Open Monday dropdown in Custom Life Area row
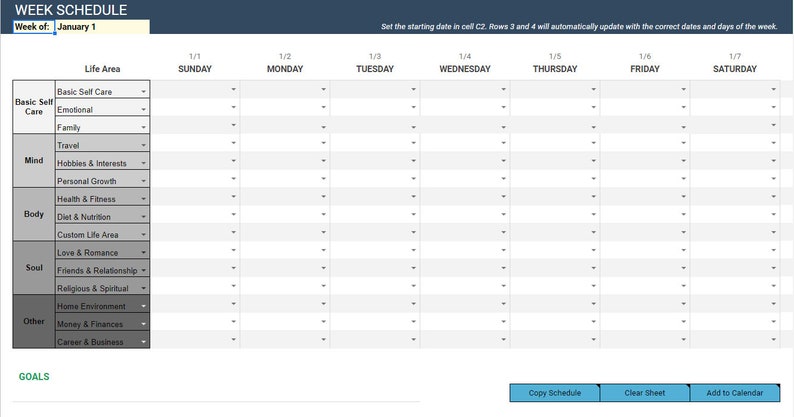This screenshot has height=417, width=794. coord(324,232)
